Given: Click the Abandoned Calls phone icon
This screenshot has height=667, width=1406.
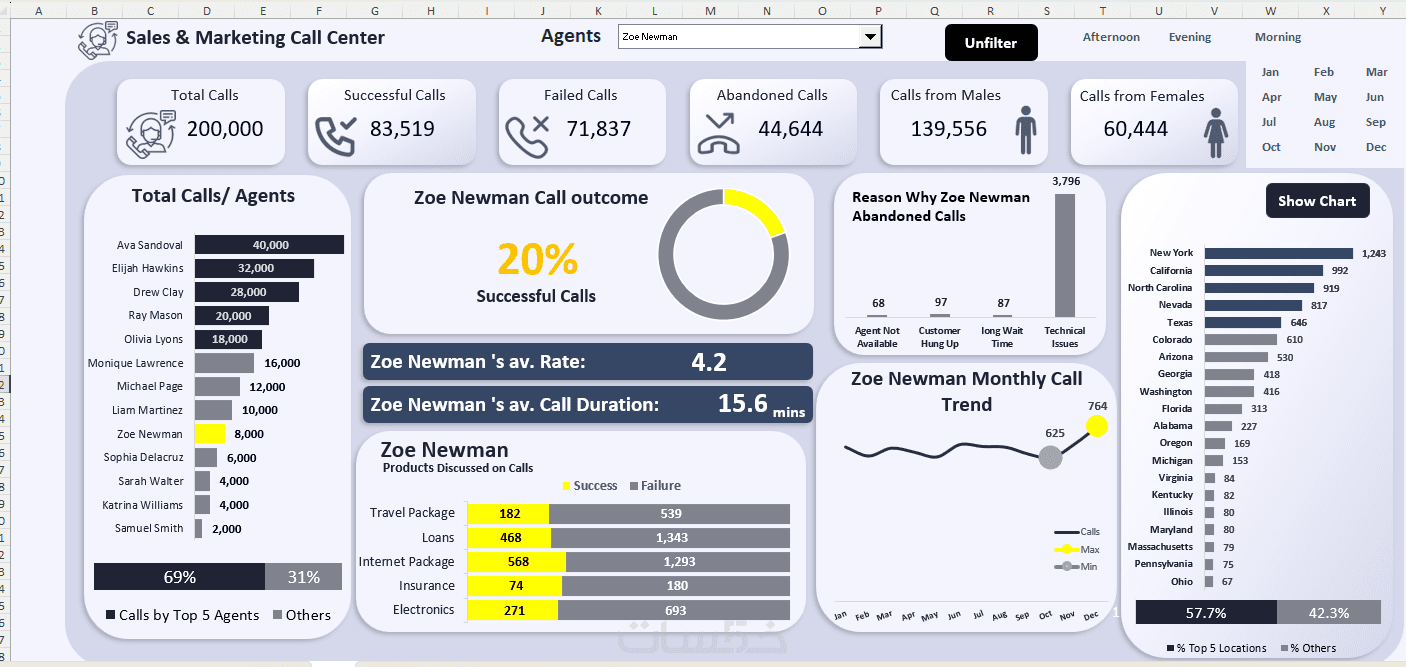Looking at the screenshot, I should click(718, 134).
